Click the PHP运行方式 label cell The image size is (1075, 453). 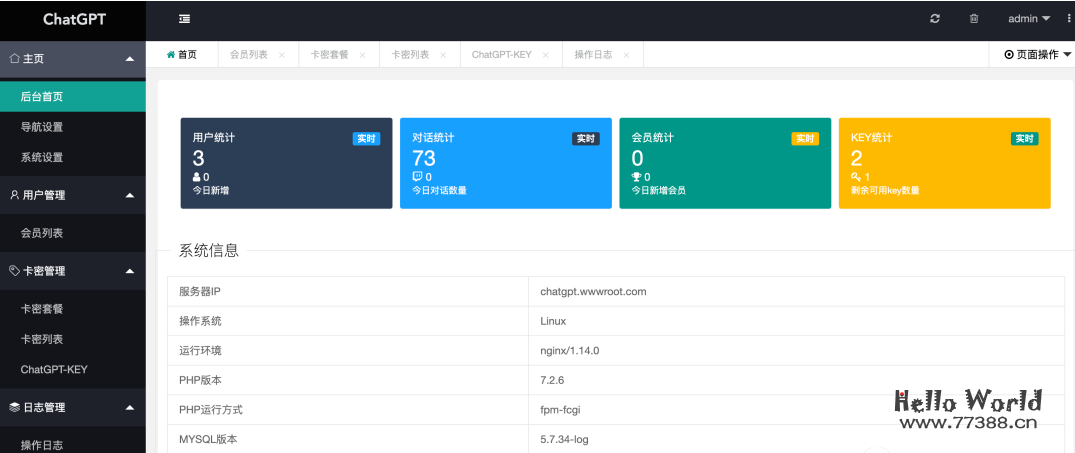(x=348, y=410)
